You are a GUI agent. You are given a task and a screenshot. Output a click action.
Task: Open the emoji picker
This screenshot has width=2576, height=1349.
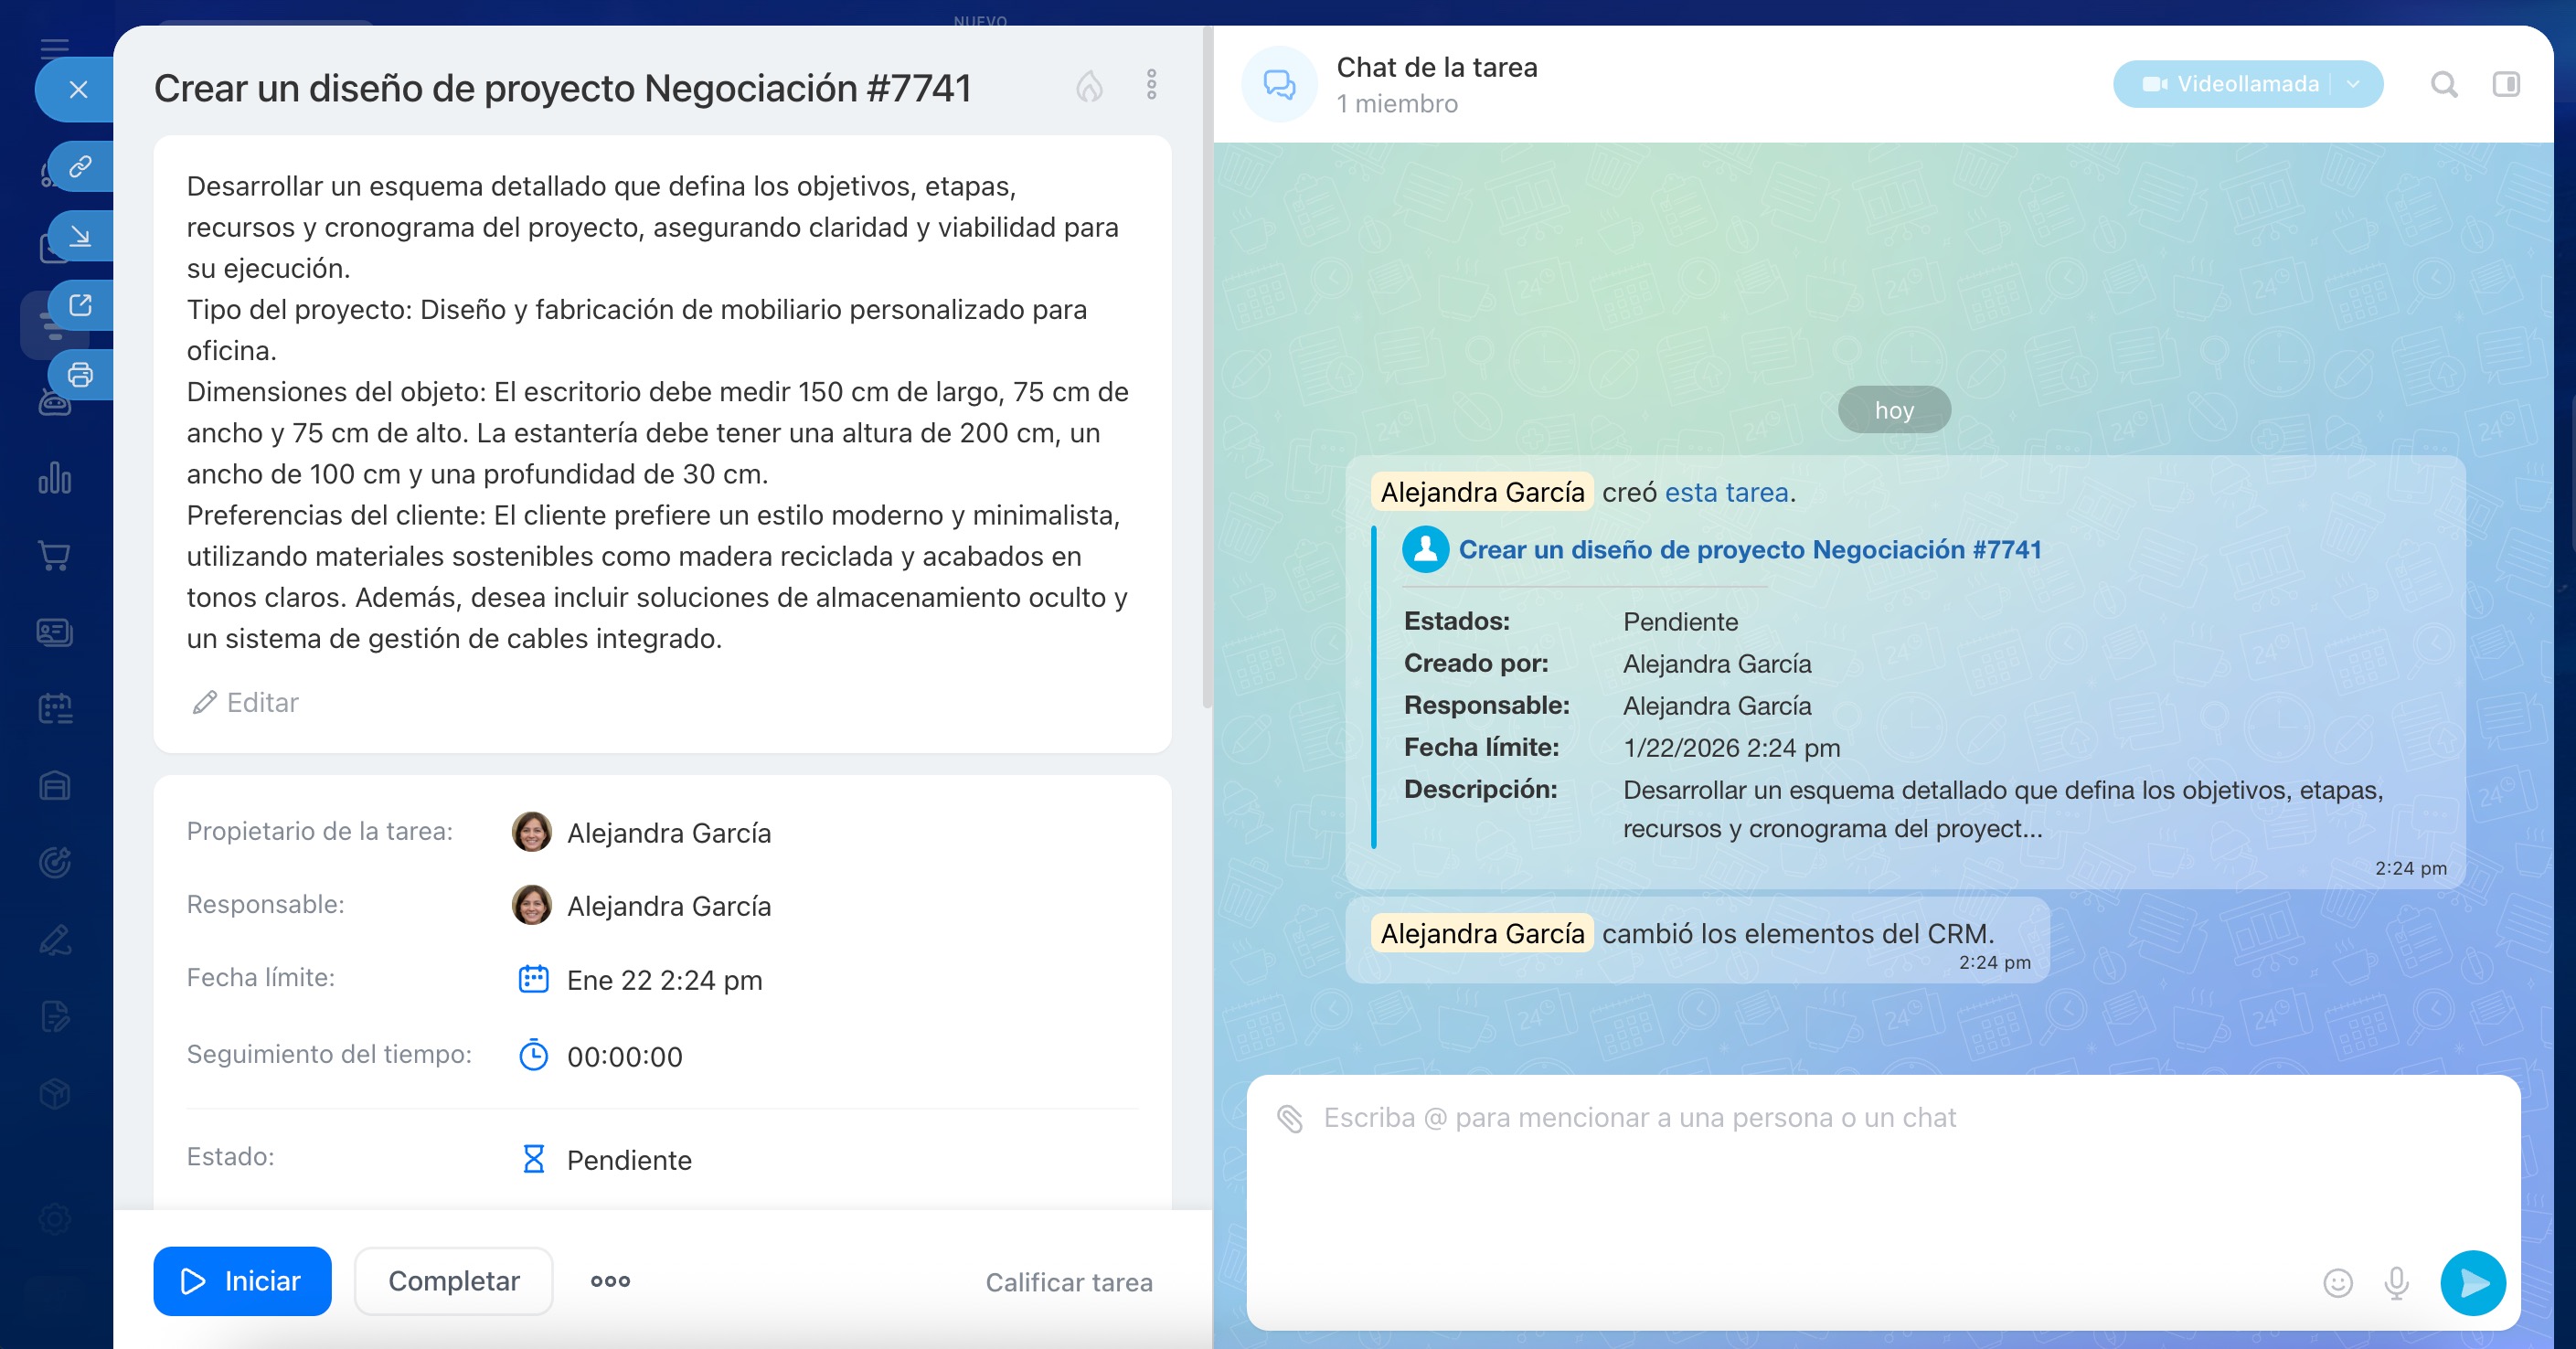[2337, 1283]
